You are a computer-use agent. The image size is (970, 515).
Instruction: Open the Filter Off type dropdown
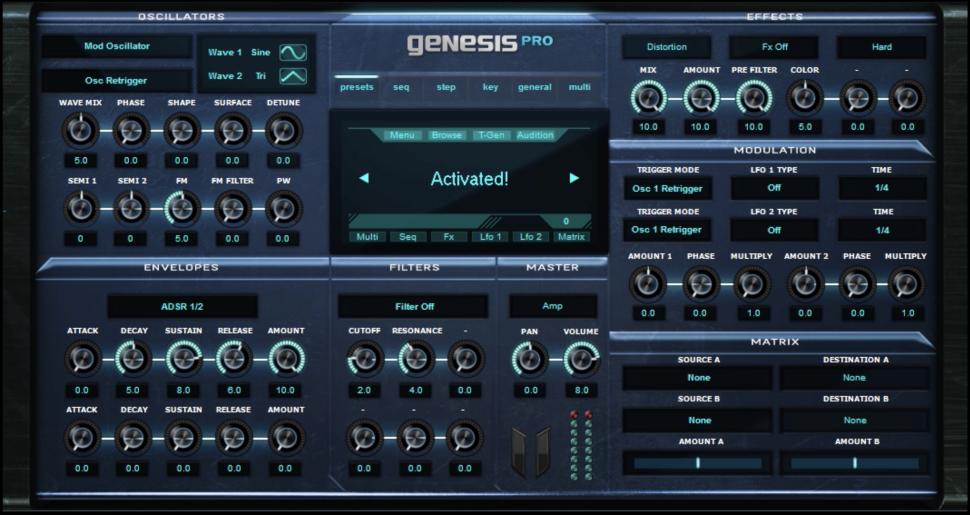[414, 306]
